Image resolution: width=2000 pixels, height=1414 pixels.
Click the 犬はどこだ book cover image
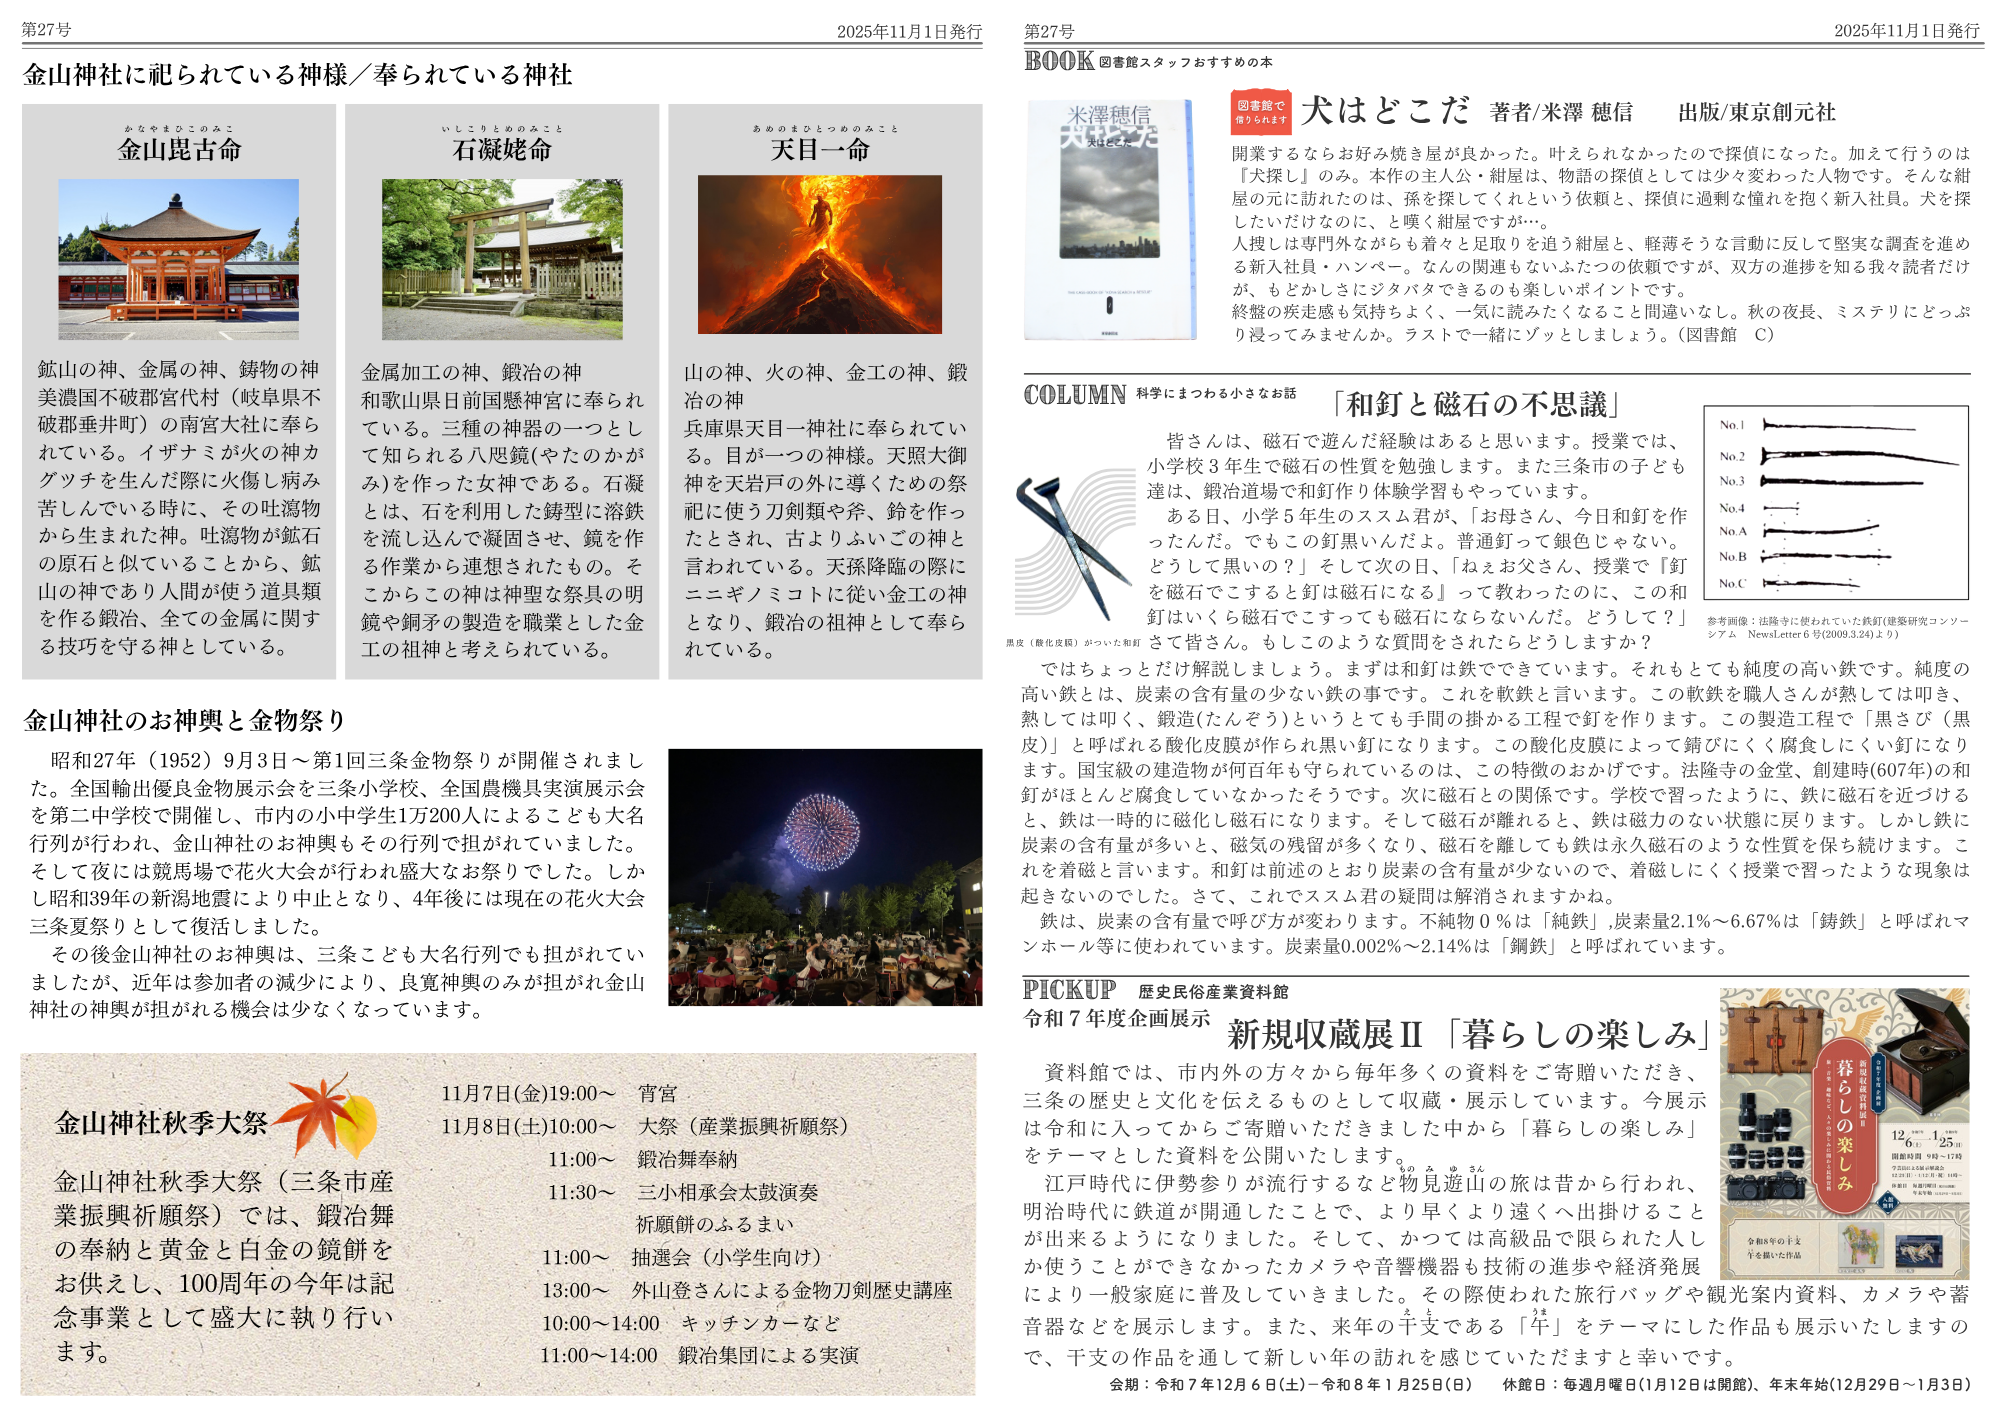click(1110, 220)
